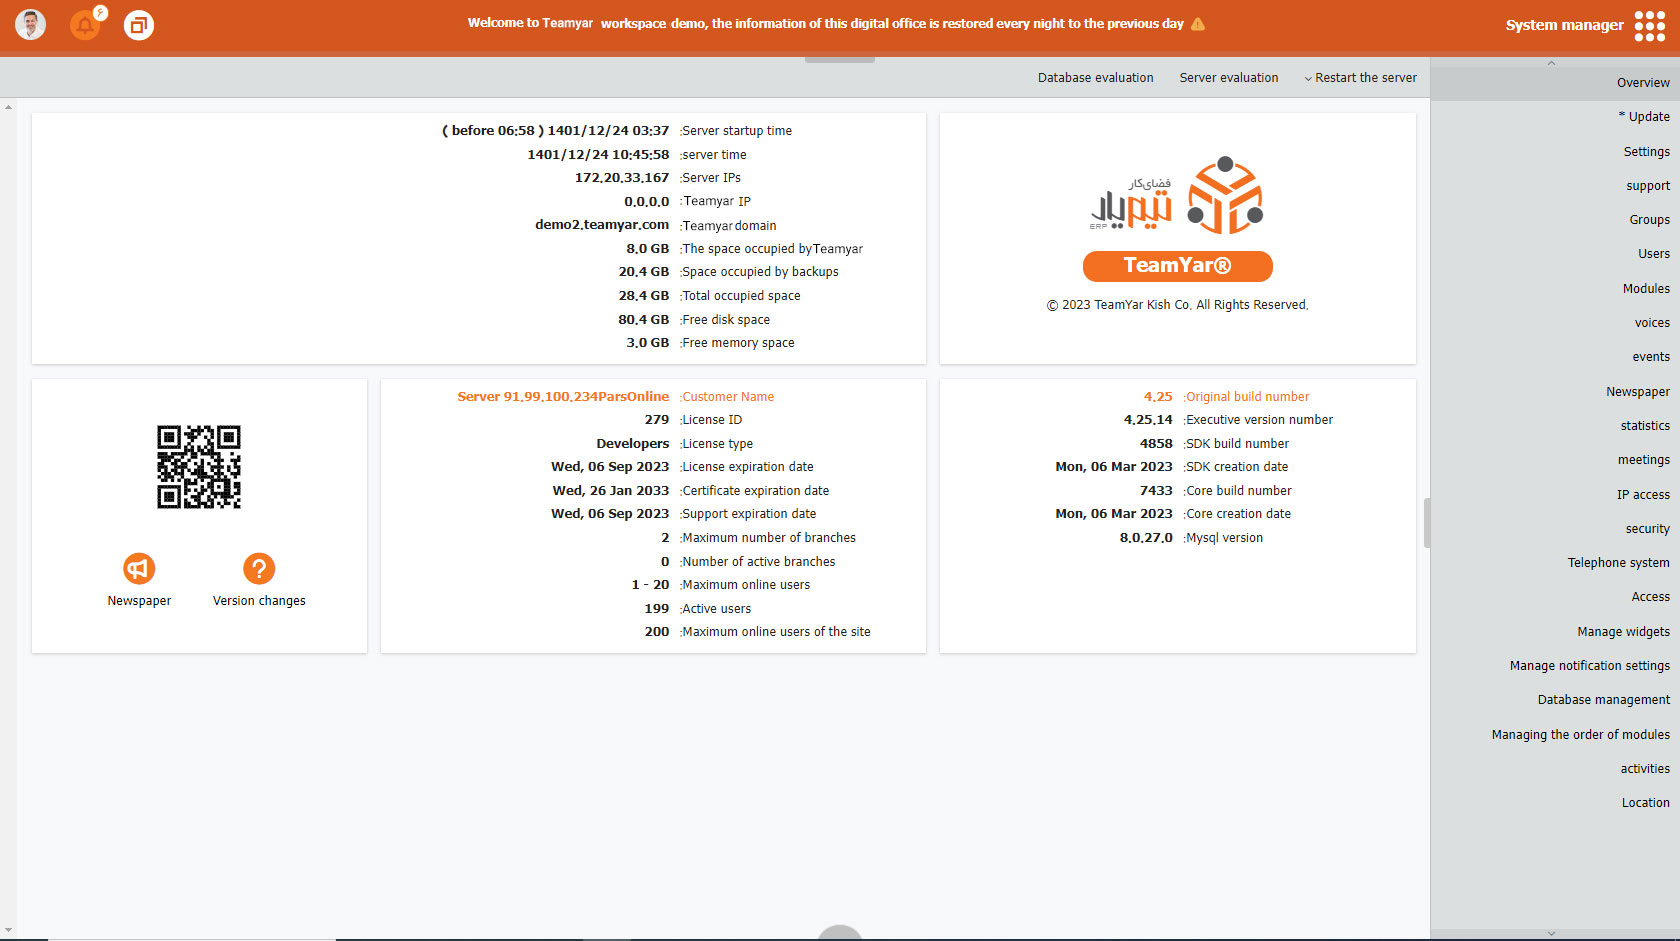The width and height of the screenshot is (1680, 941).
Task: Click License ID value 279
Action: pyautogui.click(x=657, y=420)
